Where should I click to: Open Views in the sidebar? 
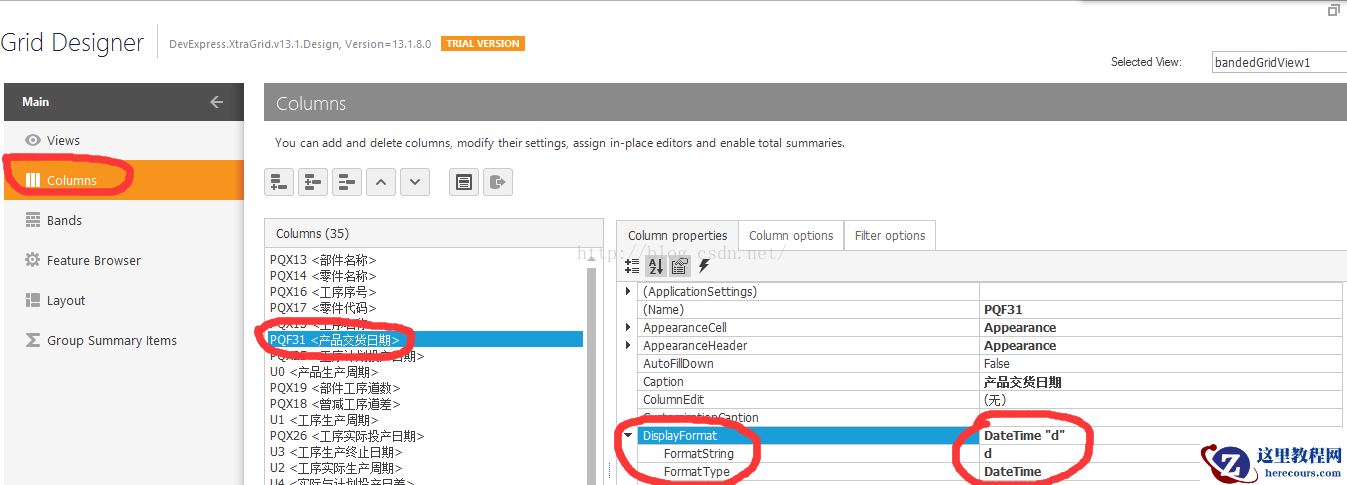[x=63, y=141]
